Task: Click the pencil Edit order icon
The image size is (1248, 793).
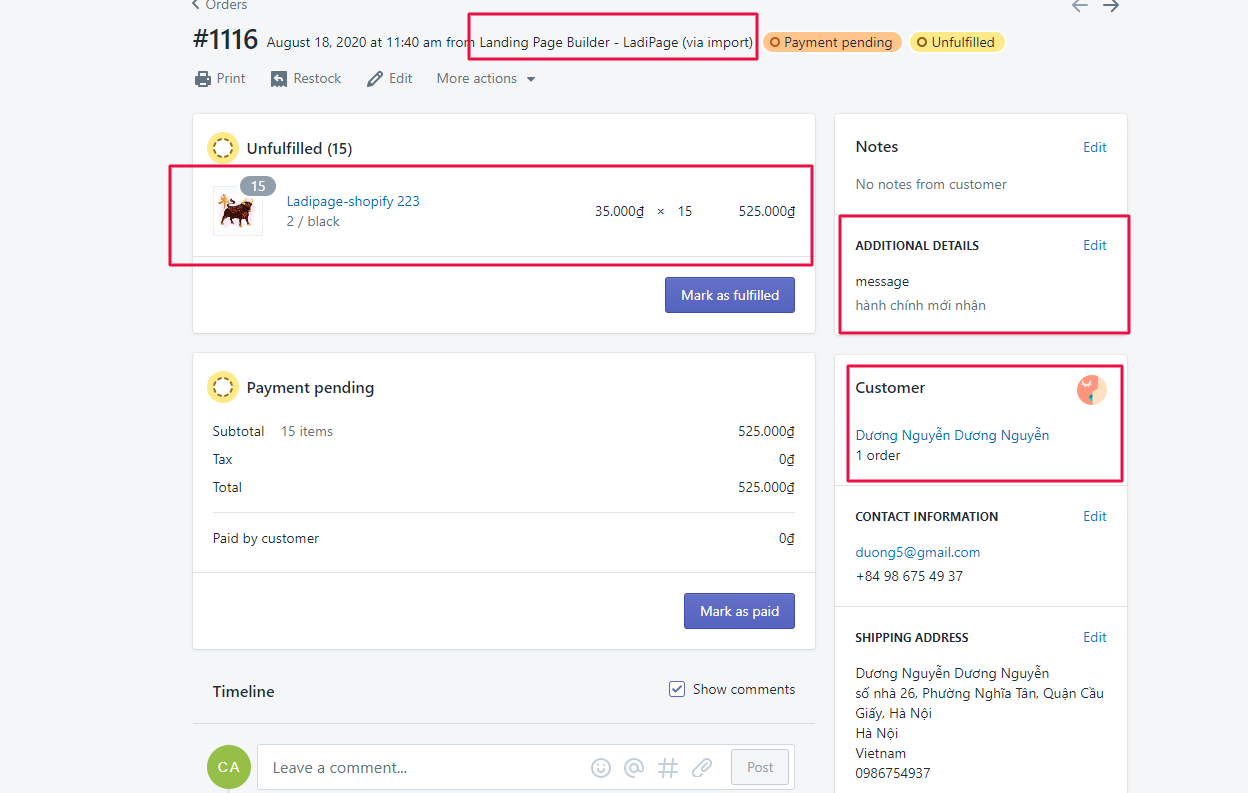Action: 375,79
